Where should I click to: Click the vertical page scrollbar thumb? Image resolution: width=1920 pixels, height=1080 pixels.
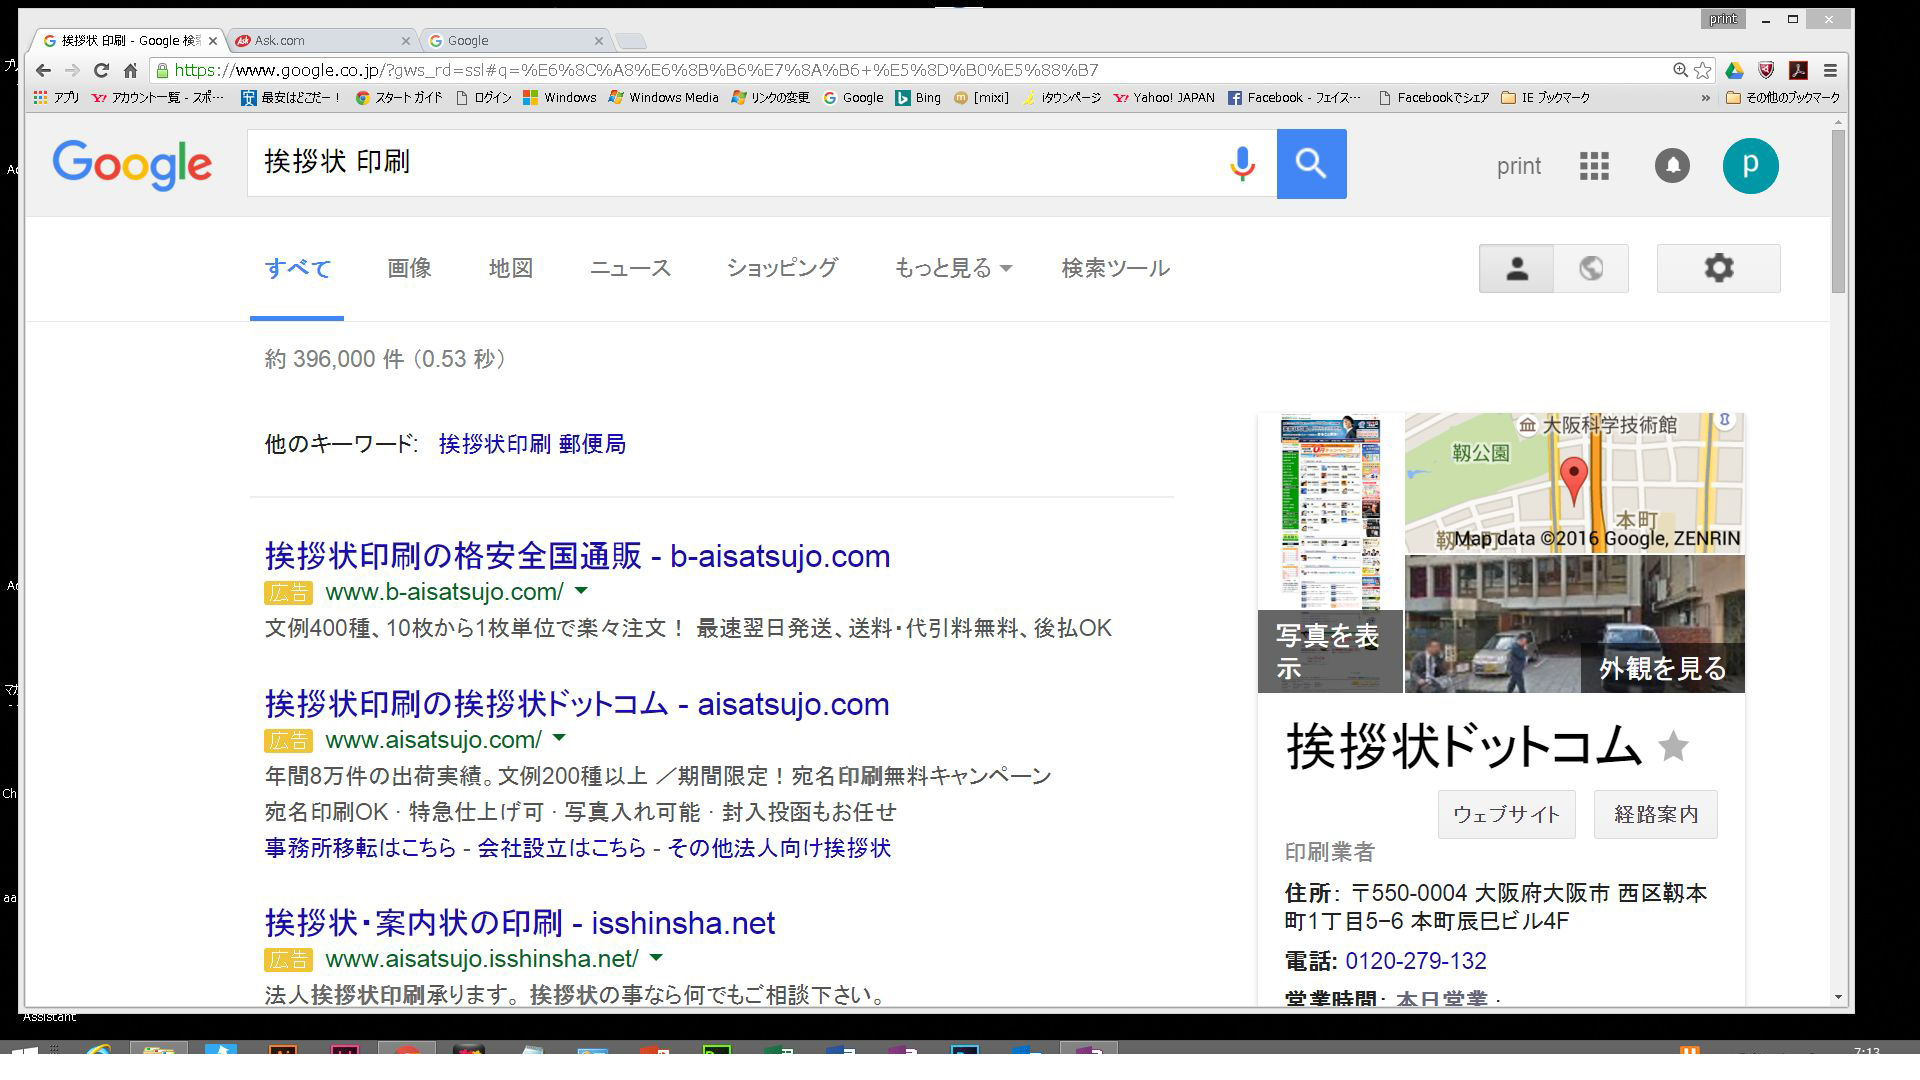click(1838, 210)
